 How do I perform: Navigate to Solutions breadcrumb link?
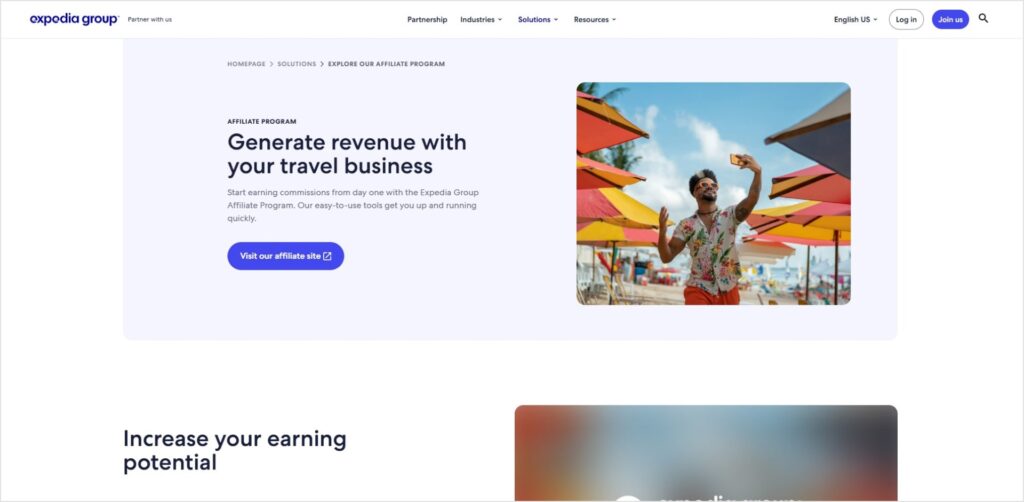[296, 64]
